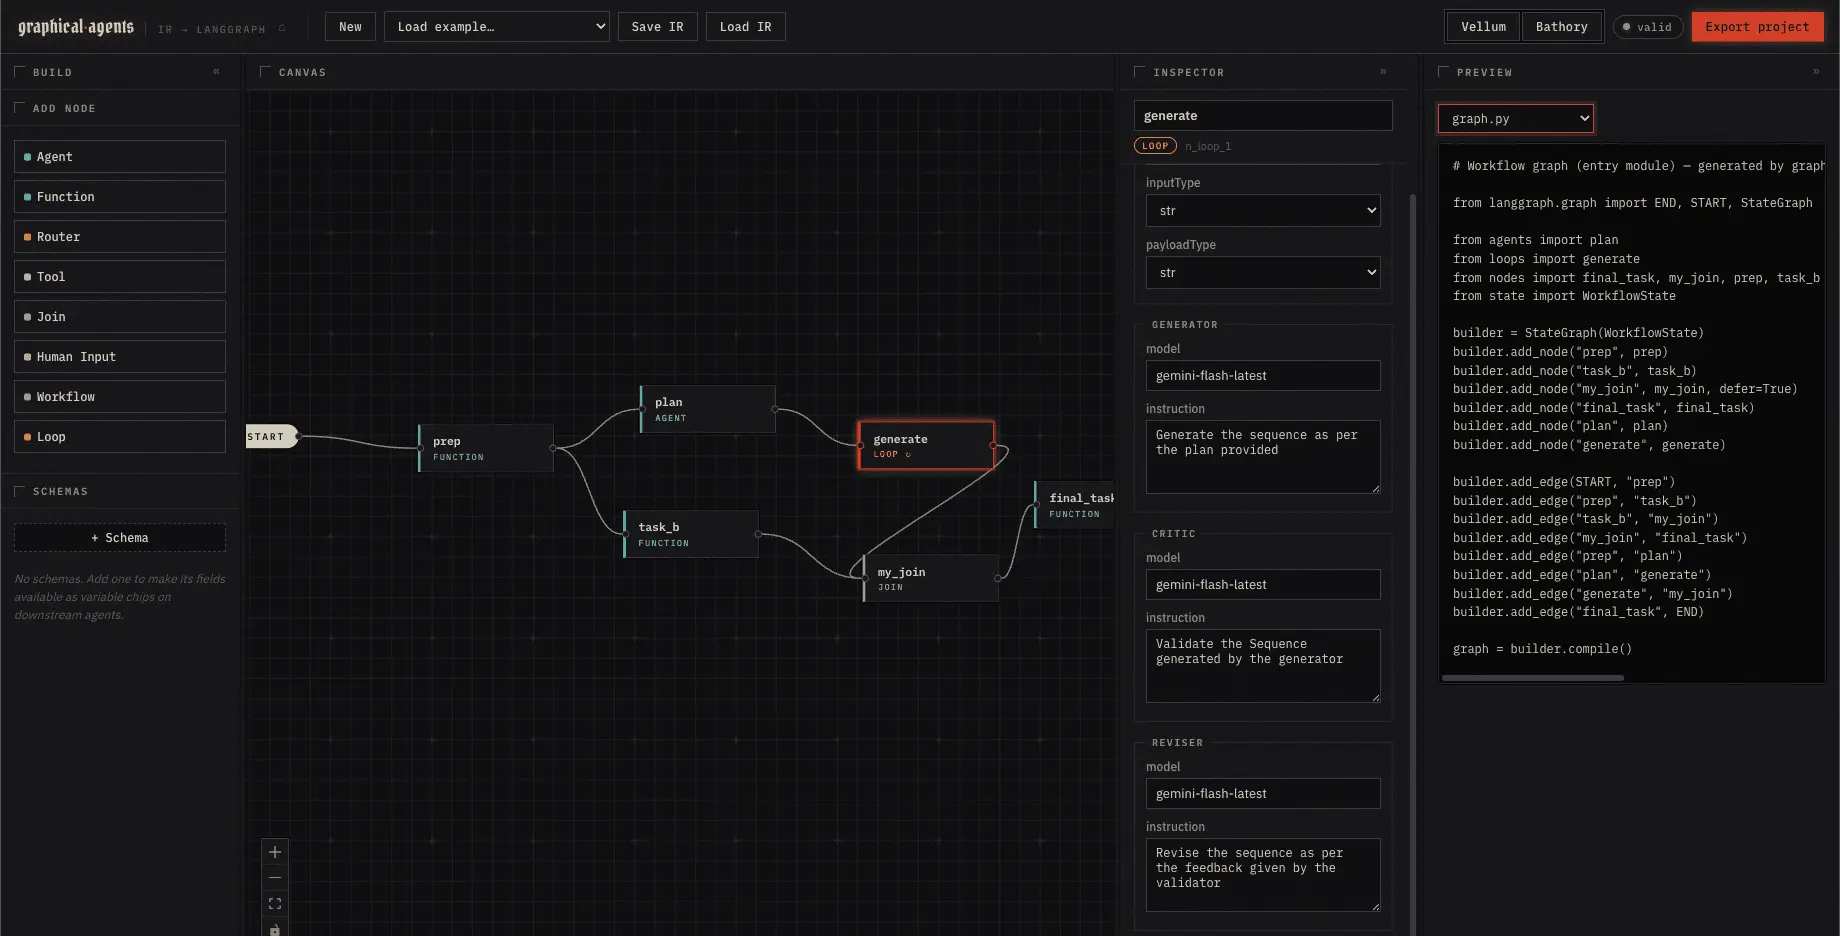1840x936 pixels.
Task: Select the task_b function node
Action: click(691, 534)
